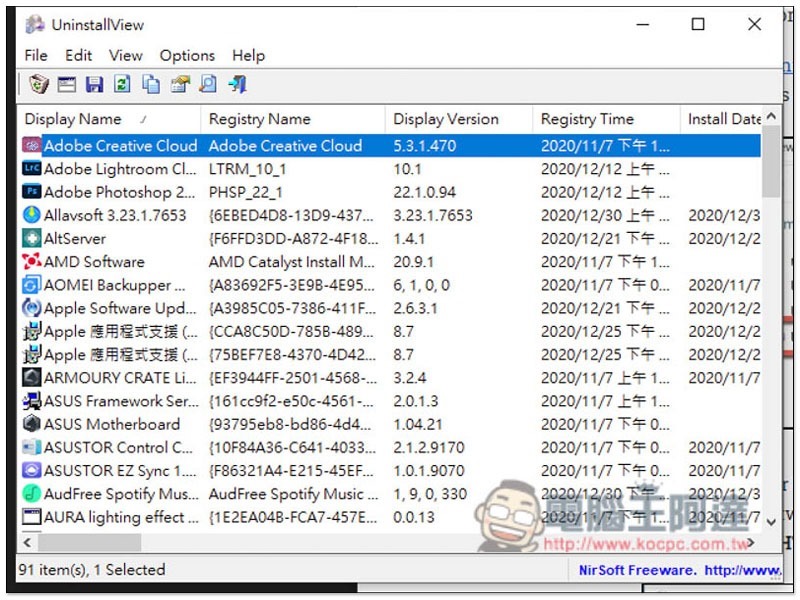This screenshot has width=800, height=600.
Task: Select the Adobe Lightroom Cl... display name
Action: point(120,169)
